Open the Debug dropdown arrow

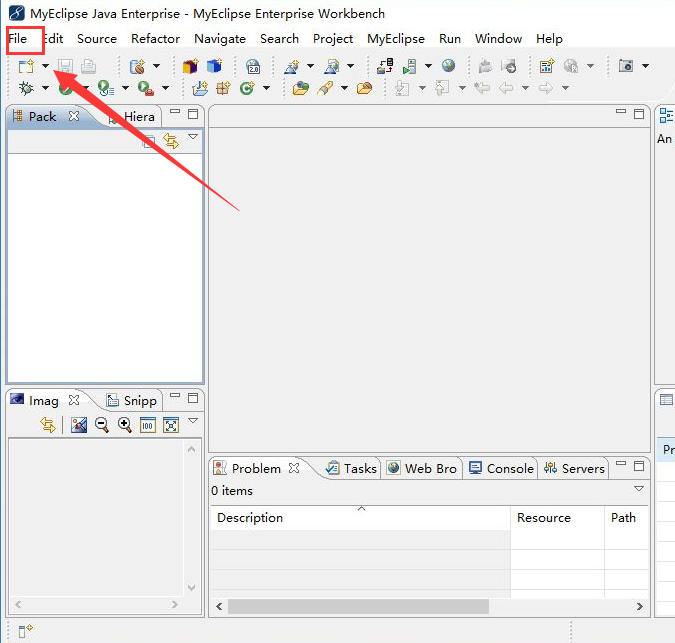45,88
